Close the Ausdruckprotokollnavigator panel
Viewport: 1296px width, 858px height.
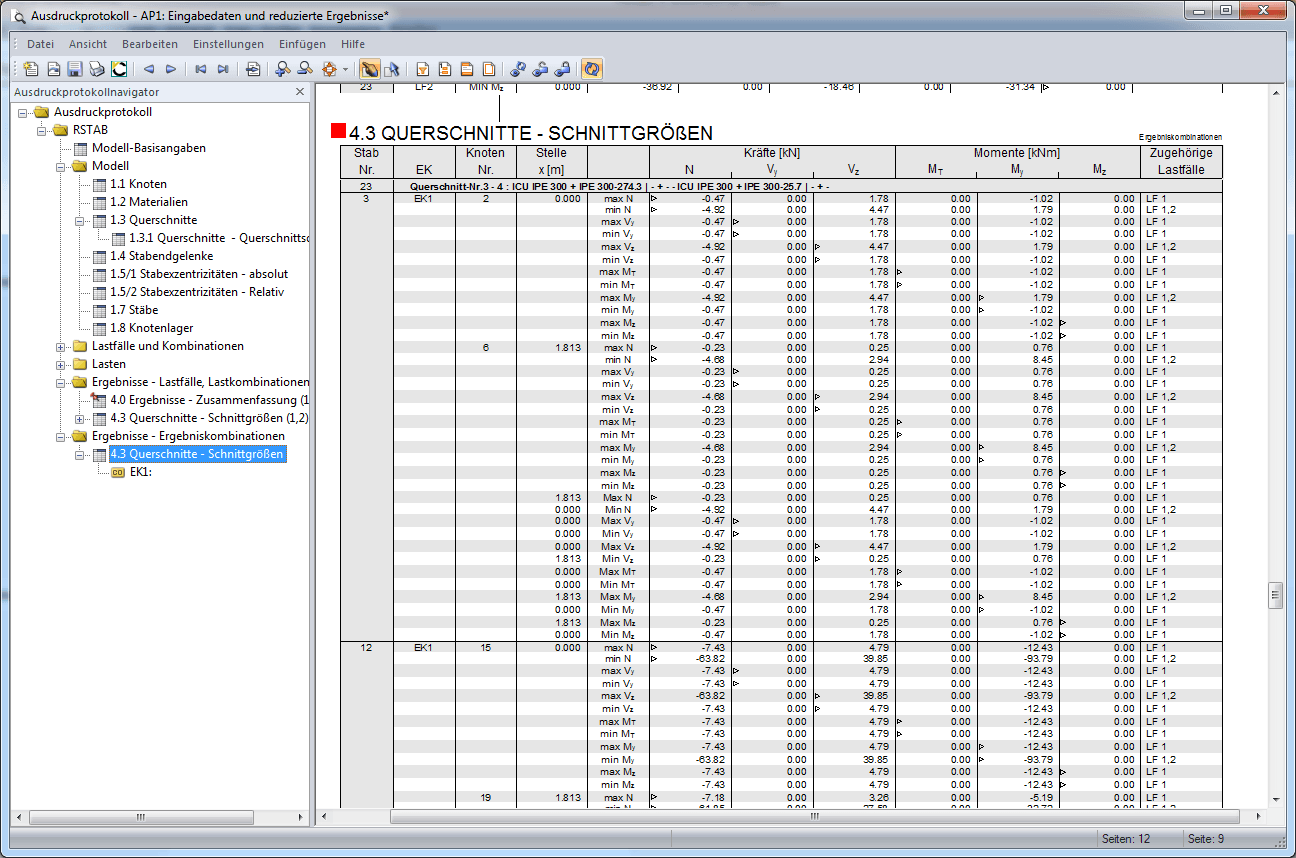point(299,92)
